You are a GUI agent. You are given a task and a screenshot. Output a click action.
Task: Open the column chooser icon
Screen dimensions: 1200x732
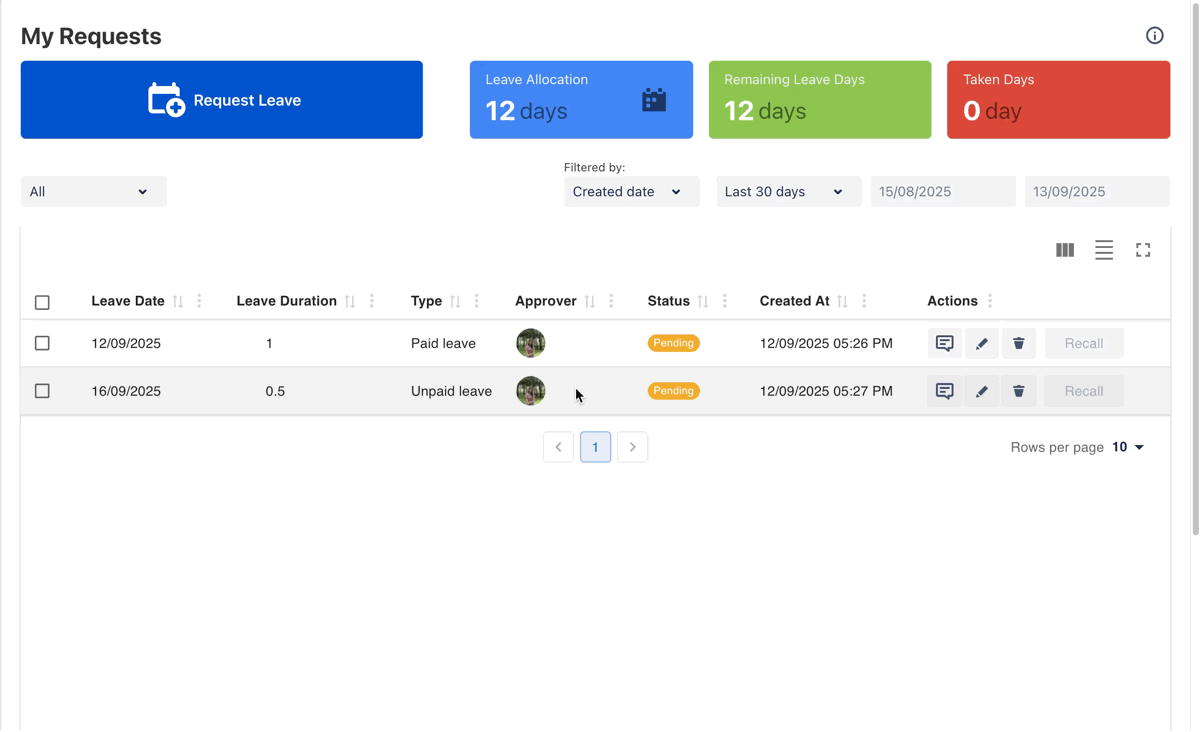1065,250
